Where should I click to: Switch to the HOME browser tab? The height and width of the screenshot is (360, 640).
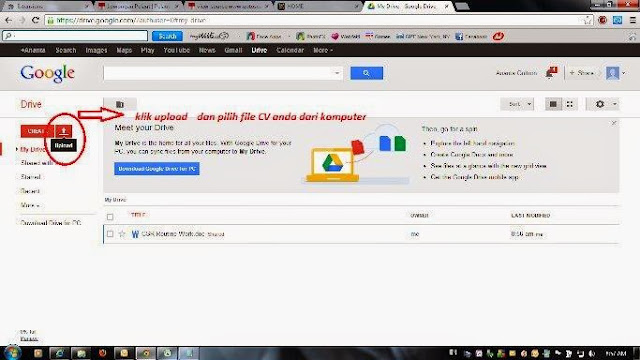coord(318,6)
